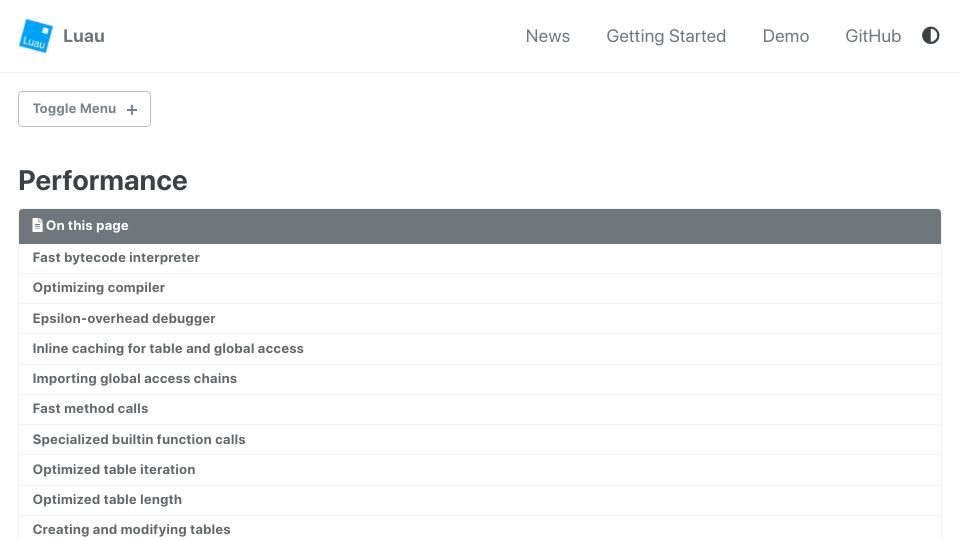960x540 pixels.
Task: Toggle the dark/light theme icon
Action: click(x=930, y=36)
